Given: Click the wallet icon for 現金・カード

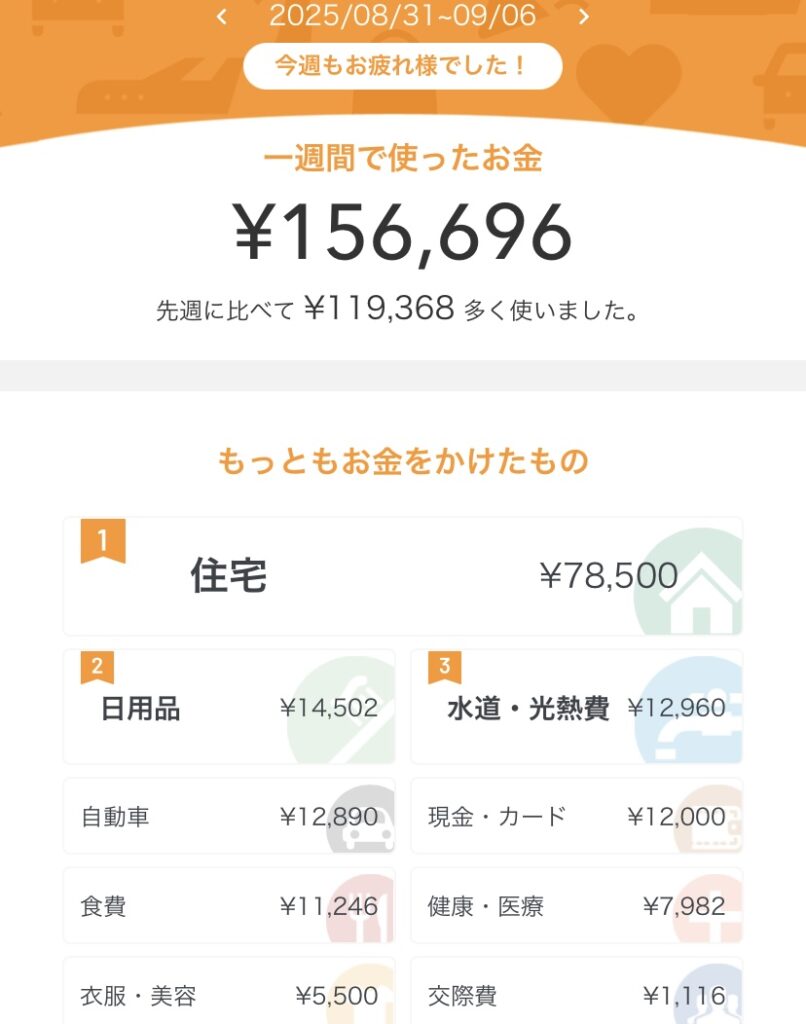Looking at the screenshot, I should [710, 826].
